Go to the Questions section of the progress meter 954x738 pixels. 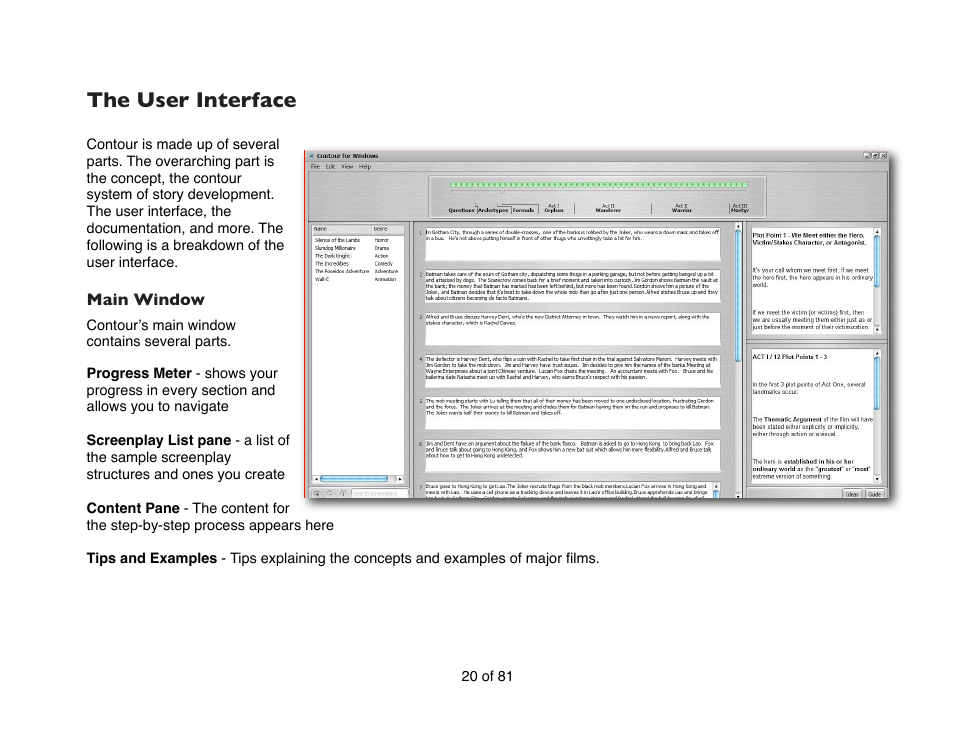pyautogui.click(x=461, y=210)
